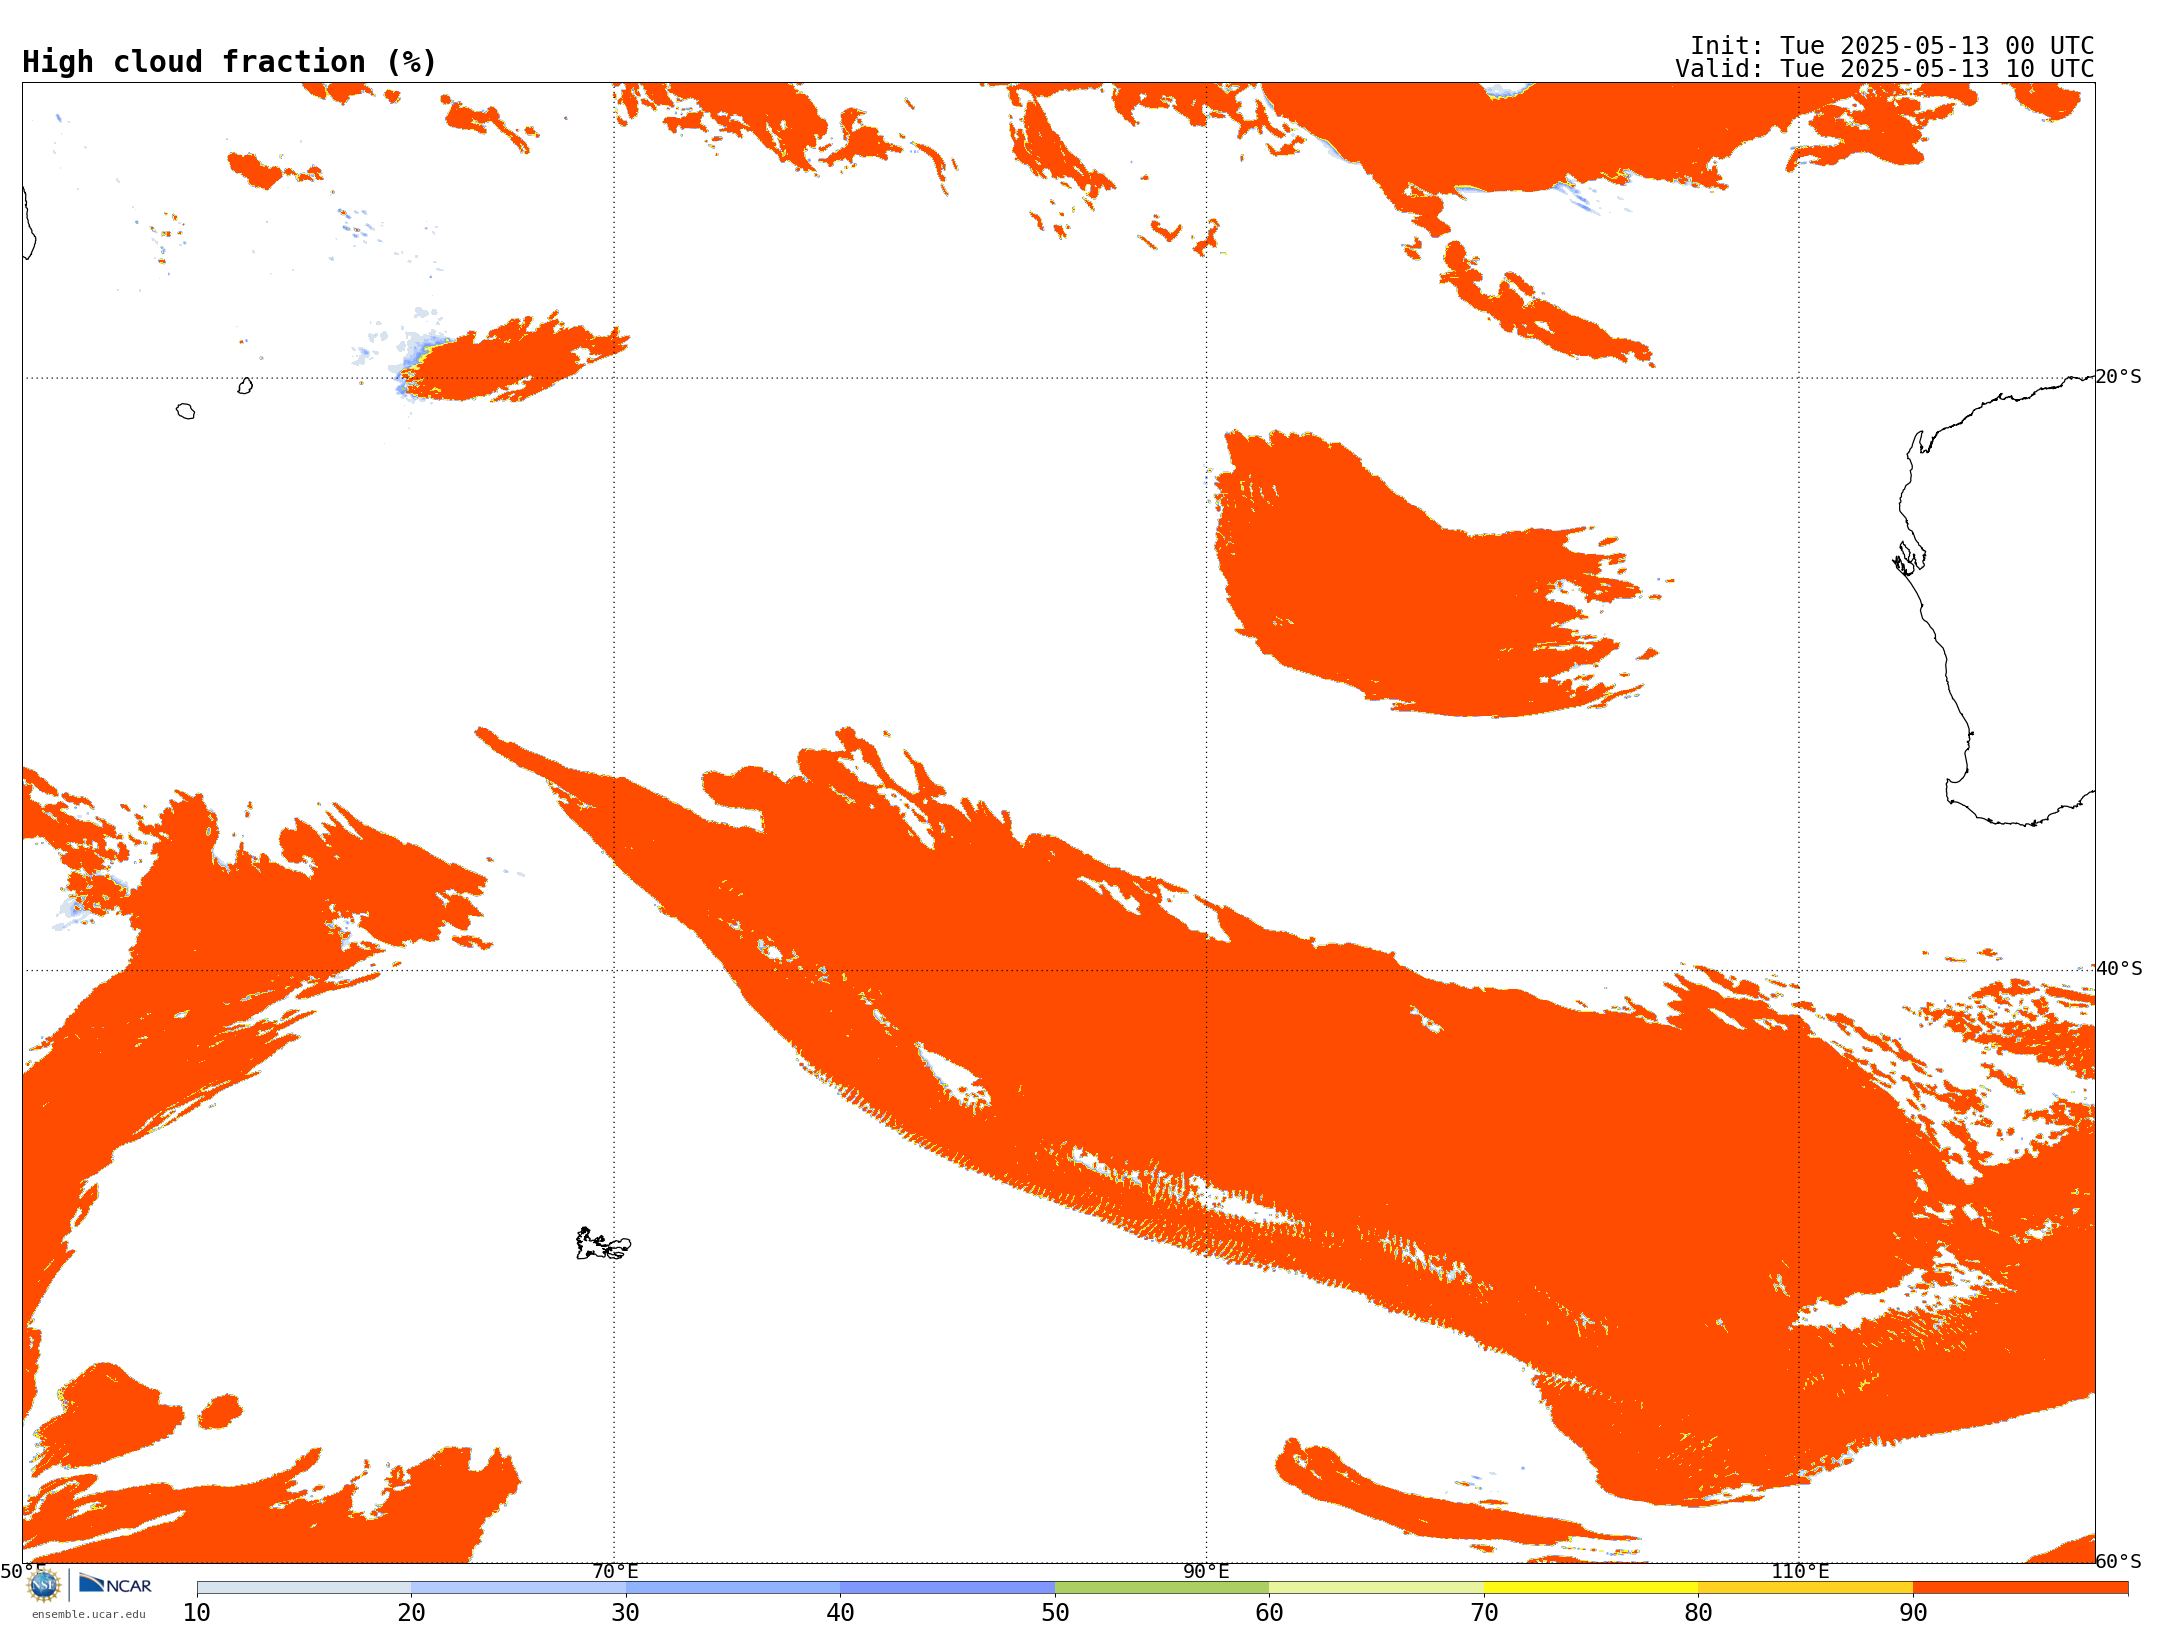Click the colorbar tick label 30
Viewport: 2160px width, 1626px height.
click(626, 1613)
